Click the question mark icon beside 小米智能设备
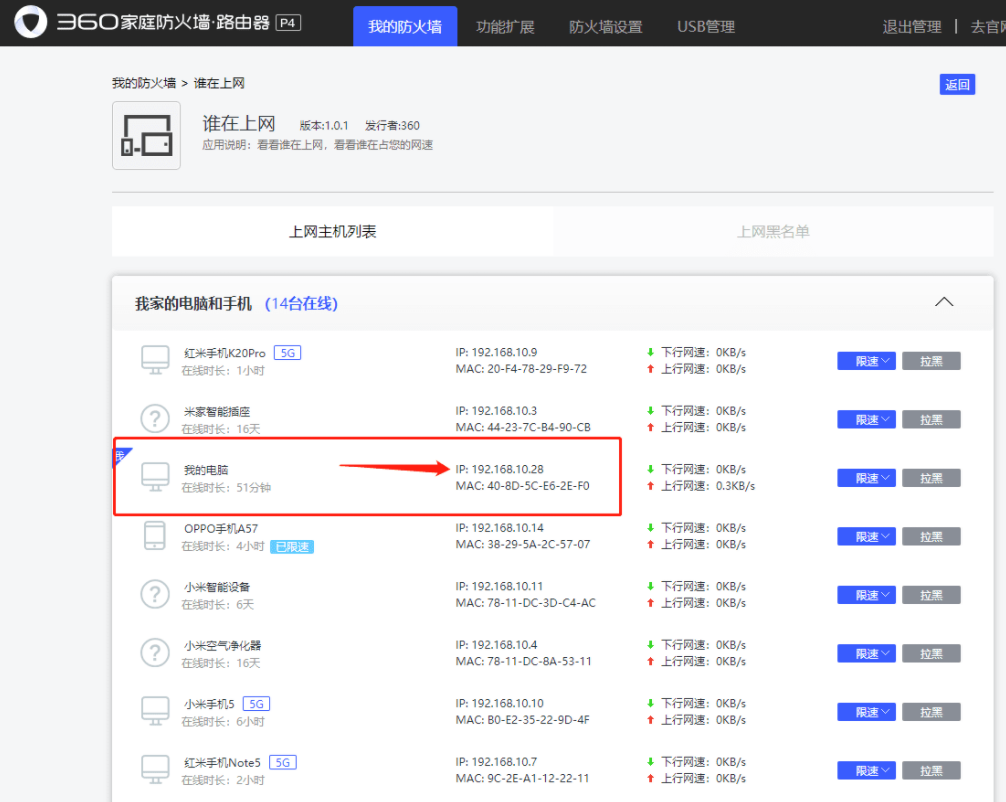The width and height of the screenshot is (1006, 802). (x=154, y=594)
